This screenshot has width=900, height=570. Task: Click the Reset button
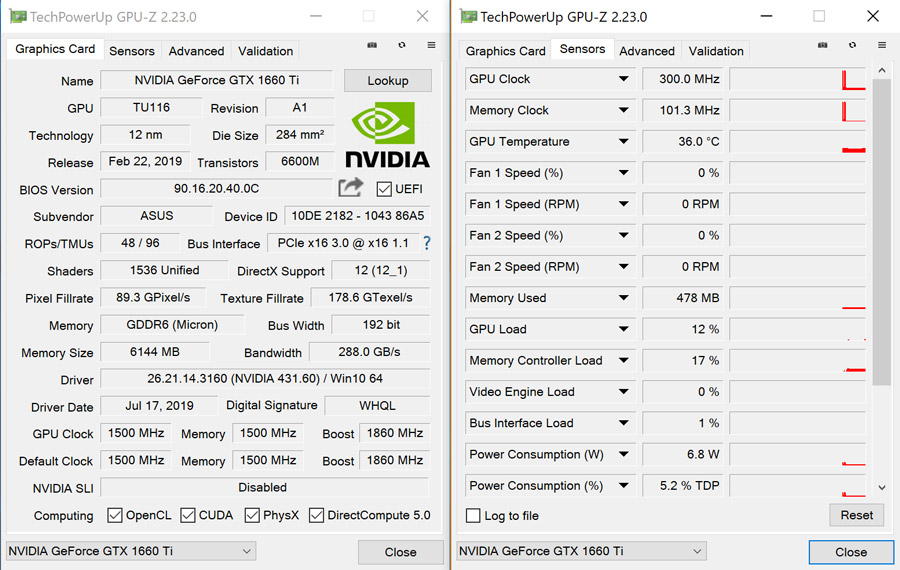pos(856,515)
